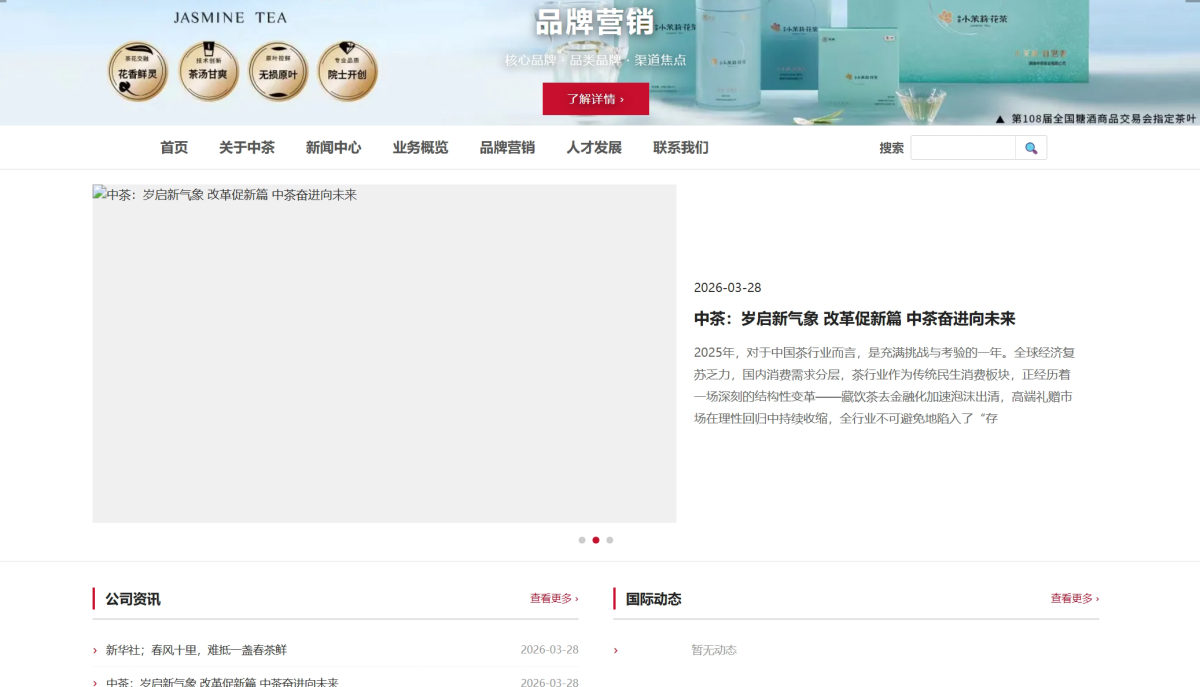Click the 无损原叶 gold badge
This screenshot has height=687, width=1200.
(278, 71)
